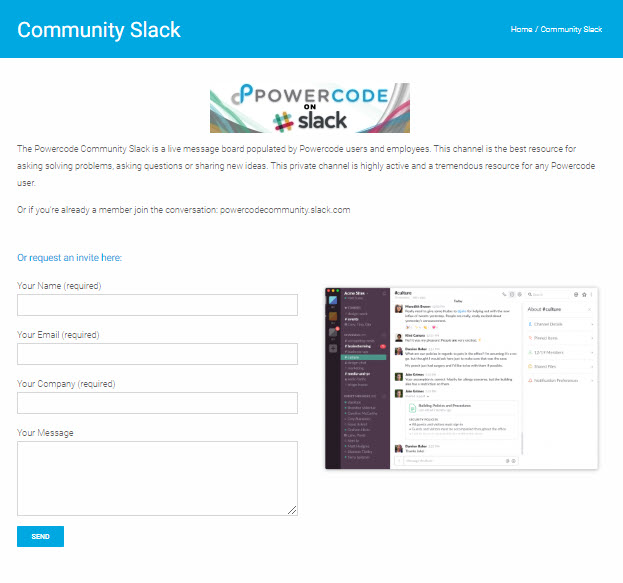Click the star icon in Slack screenshot header

[584, 294]
